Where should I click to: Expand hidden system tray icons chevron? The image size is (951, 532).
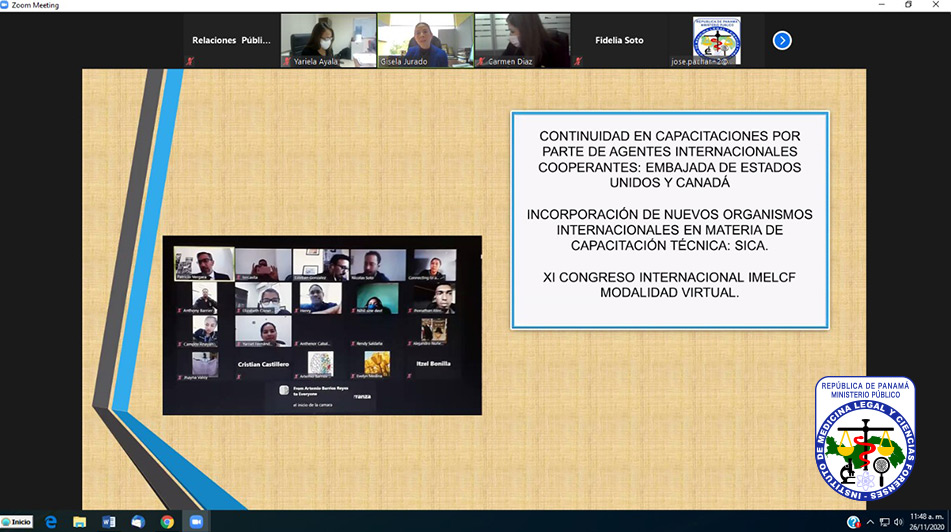[870, 522]
